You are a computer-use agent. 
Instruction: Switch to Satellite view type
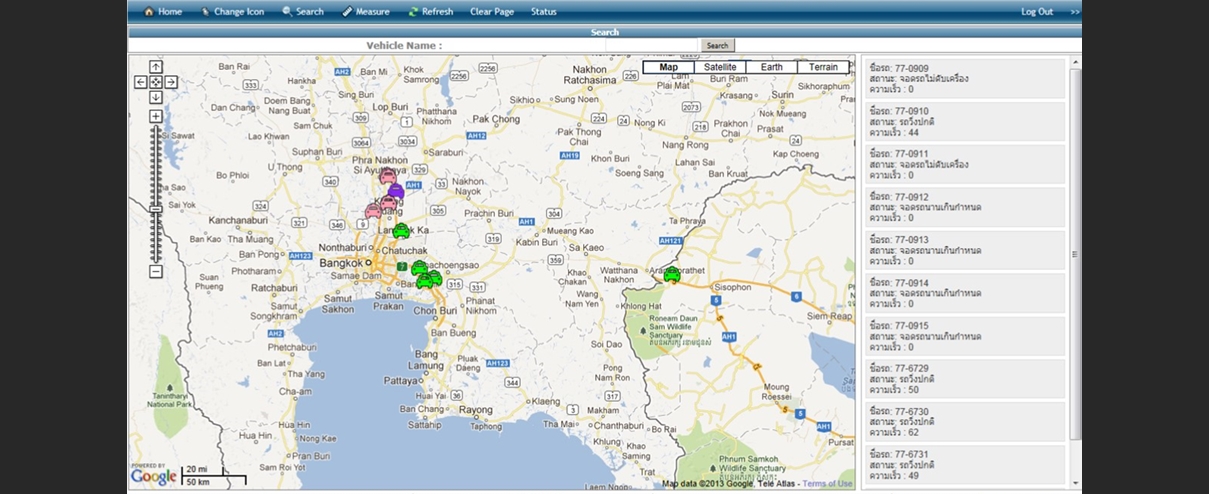coord(720,67)
